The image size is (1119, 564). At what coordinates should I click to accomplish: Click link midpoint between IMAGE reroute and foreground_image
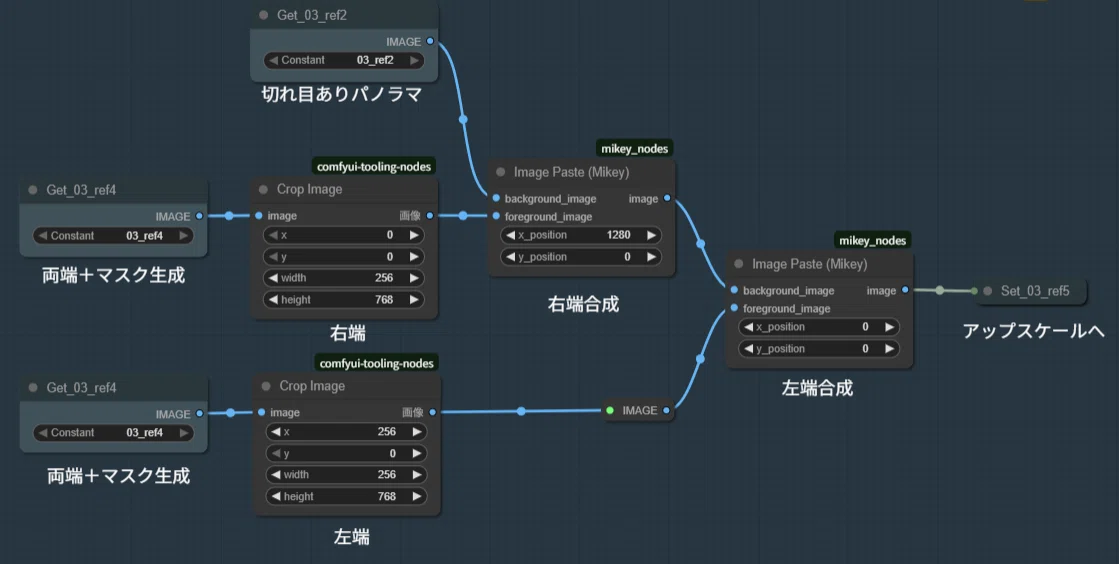(700, 359)
